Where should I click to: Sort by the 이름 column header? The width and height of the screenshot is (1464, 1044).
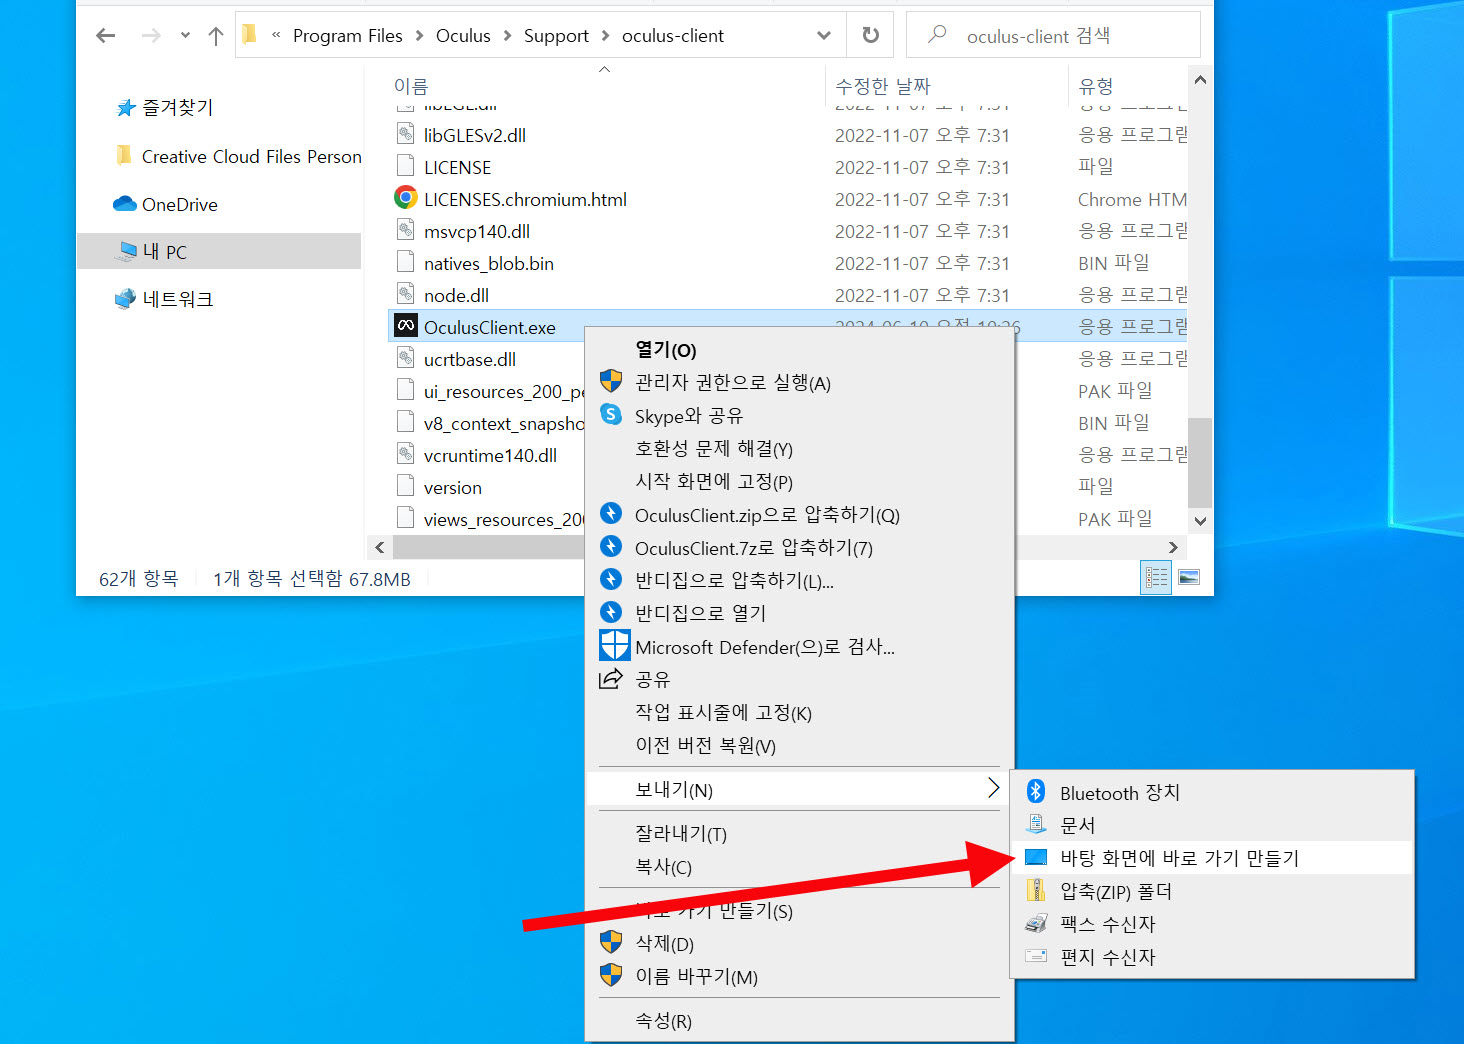(x=411, y=86)
